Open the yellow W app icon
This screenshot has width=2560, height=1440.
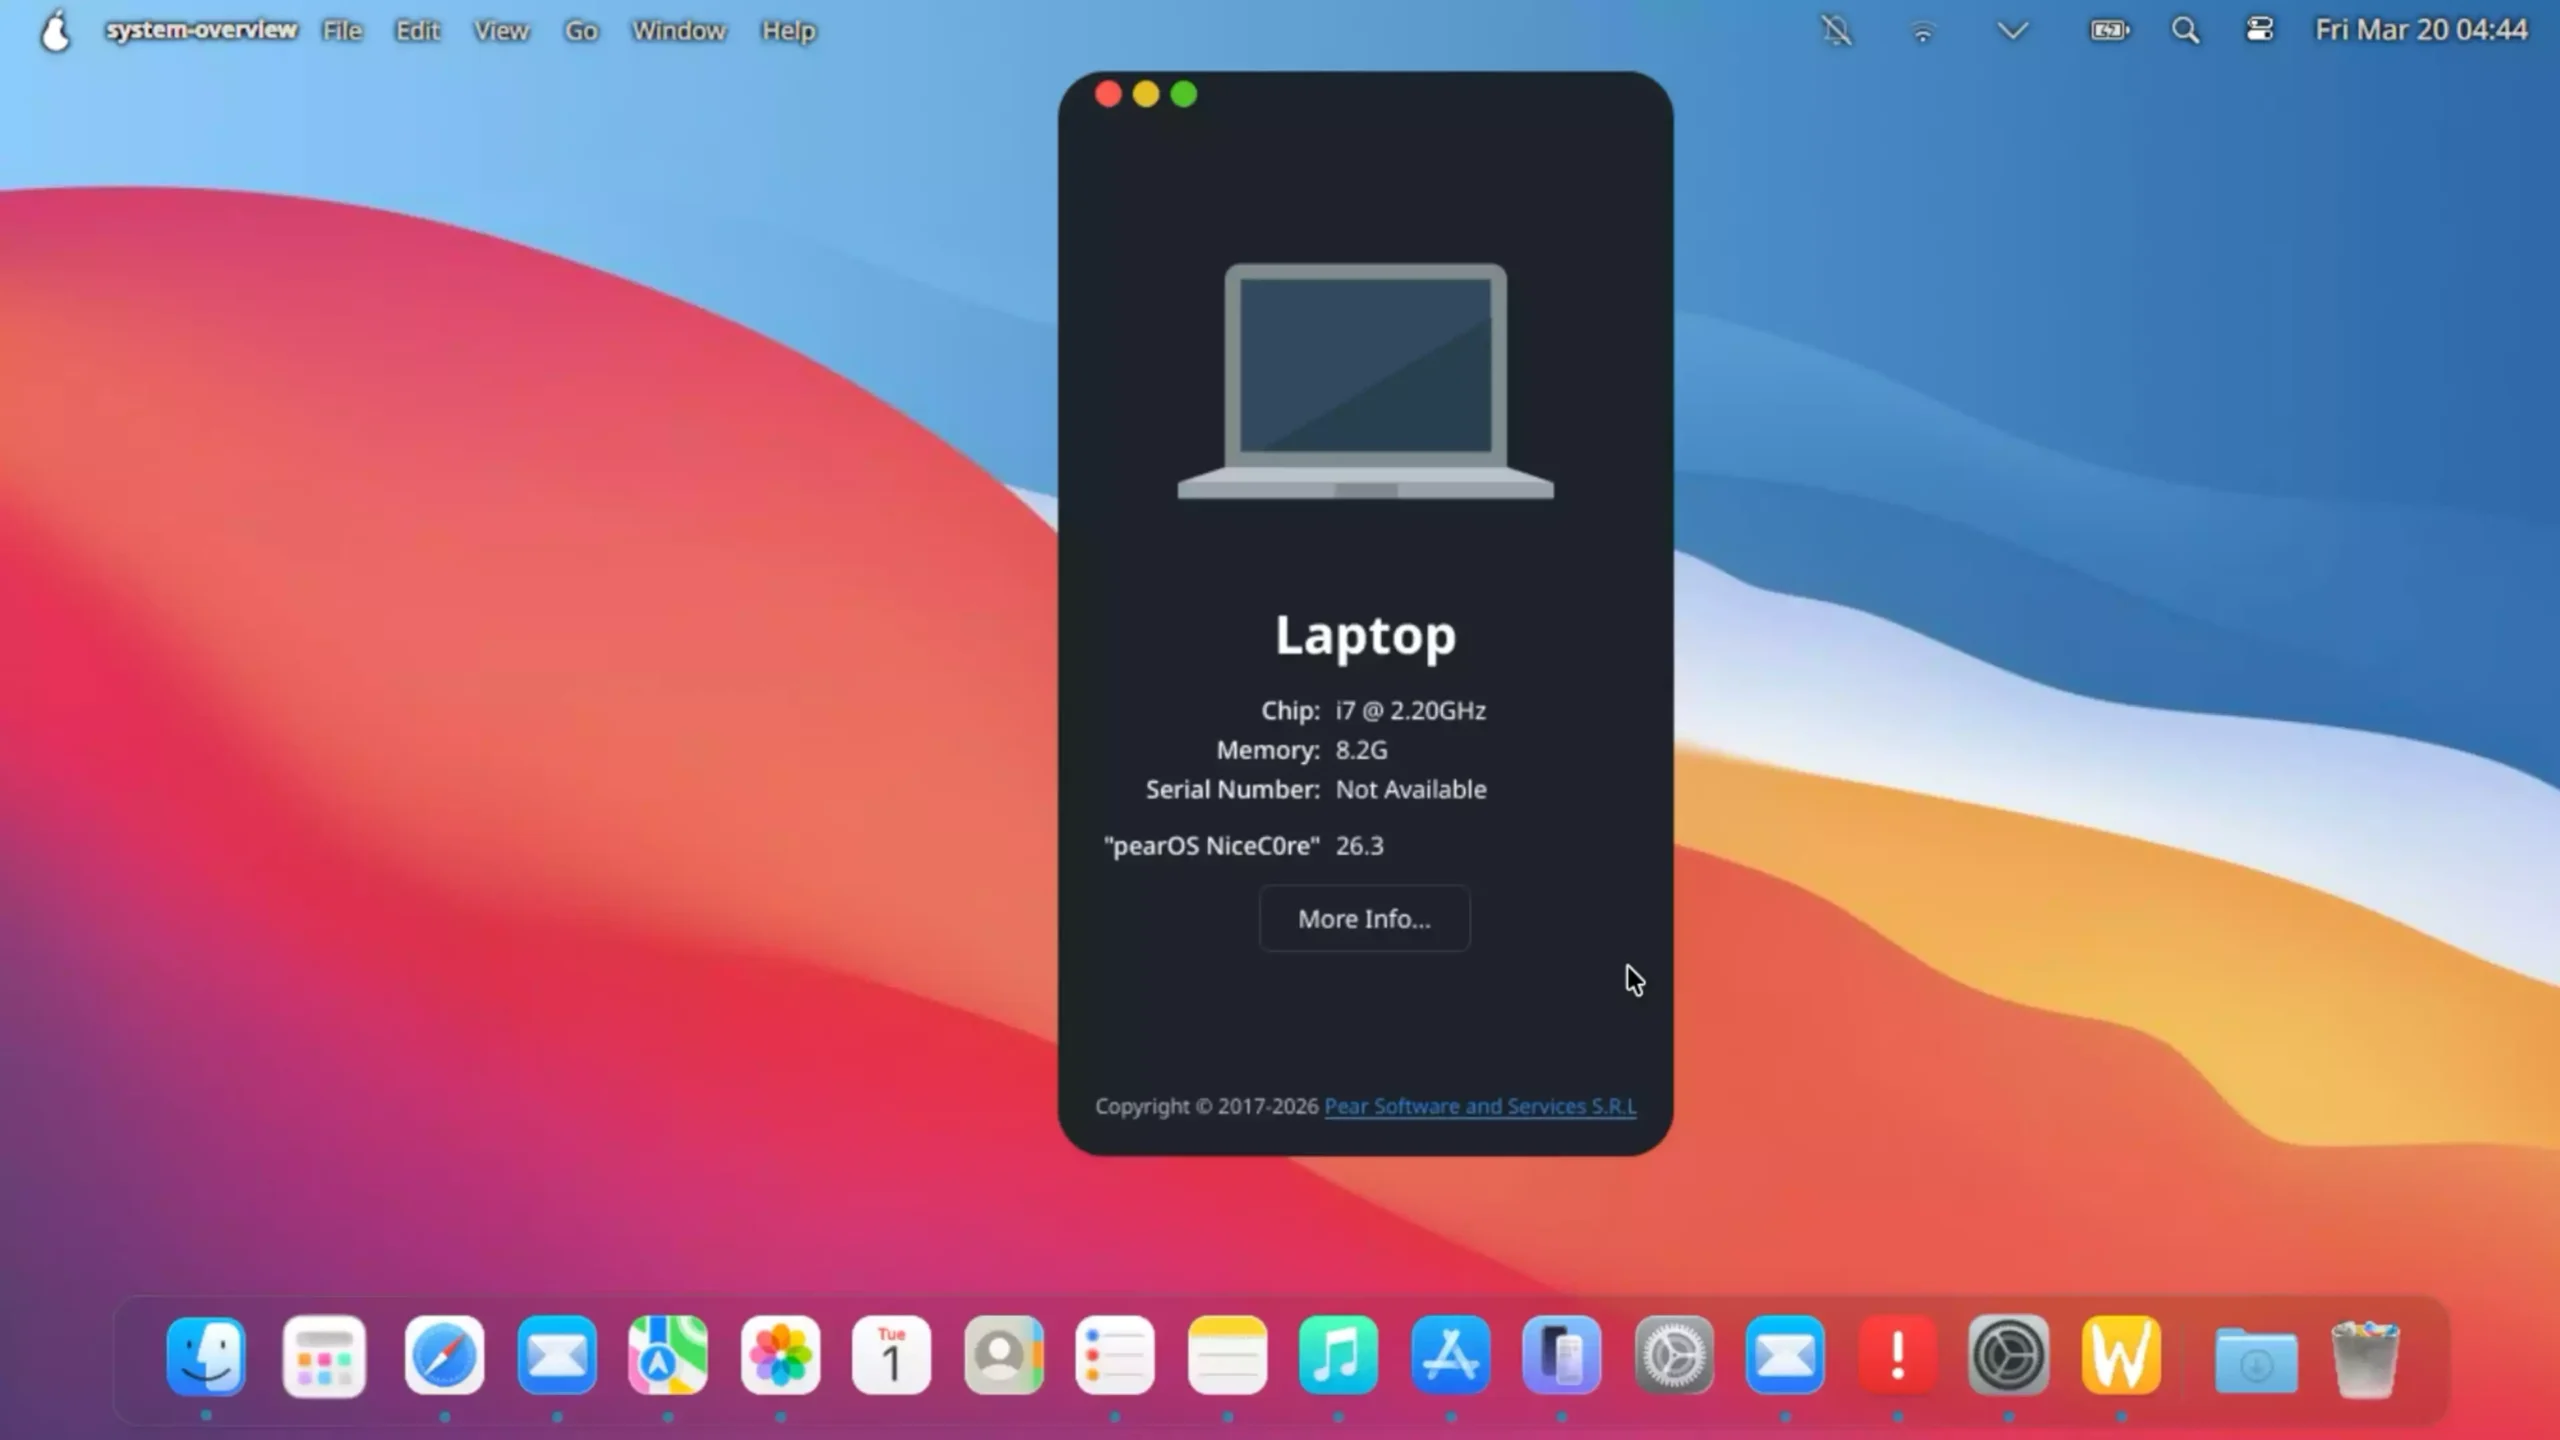pos(2121,1356)
